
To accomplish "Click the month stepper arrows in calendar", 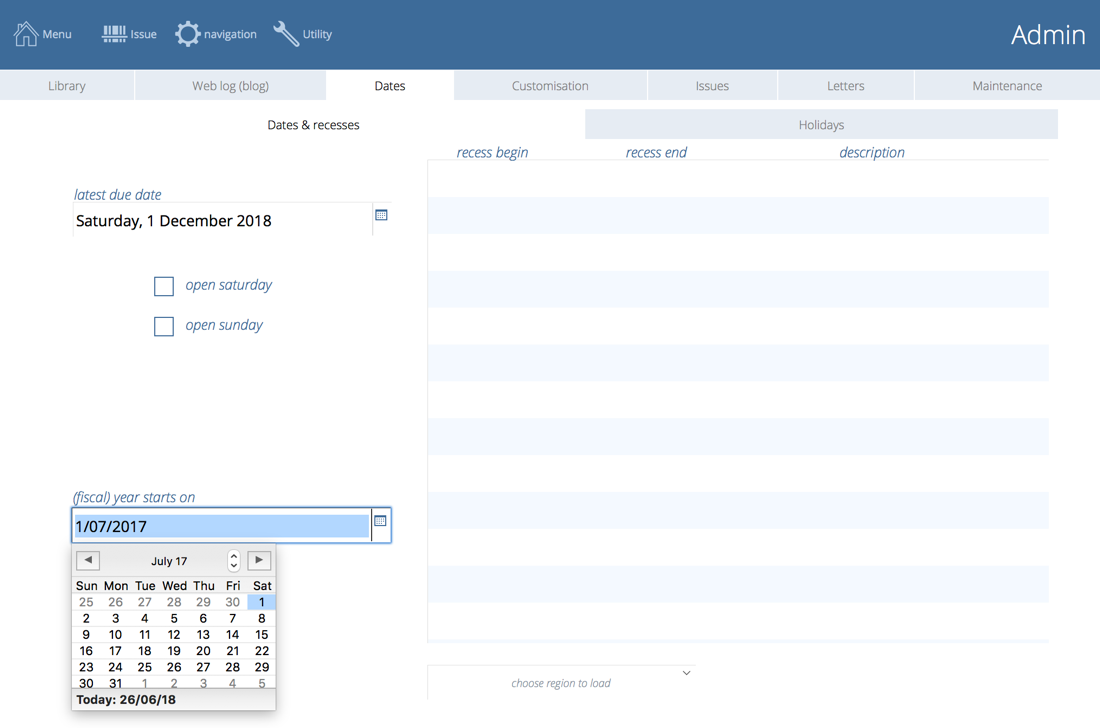I will (x=234, y=561).
